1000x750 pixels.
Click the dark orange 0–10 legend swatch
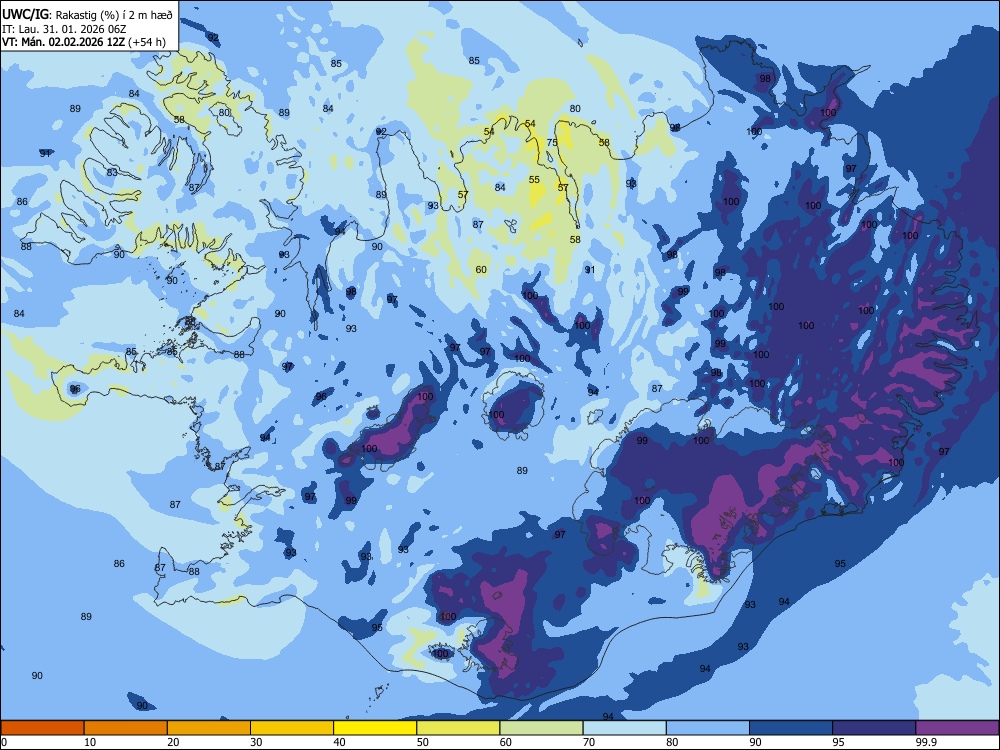coord(42,728)
